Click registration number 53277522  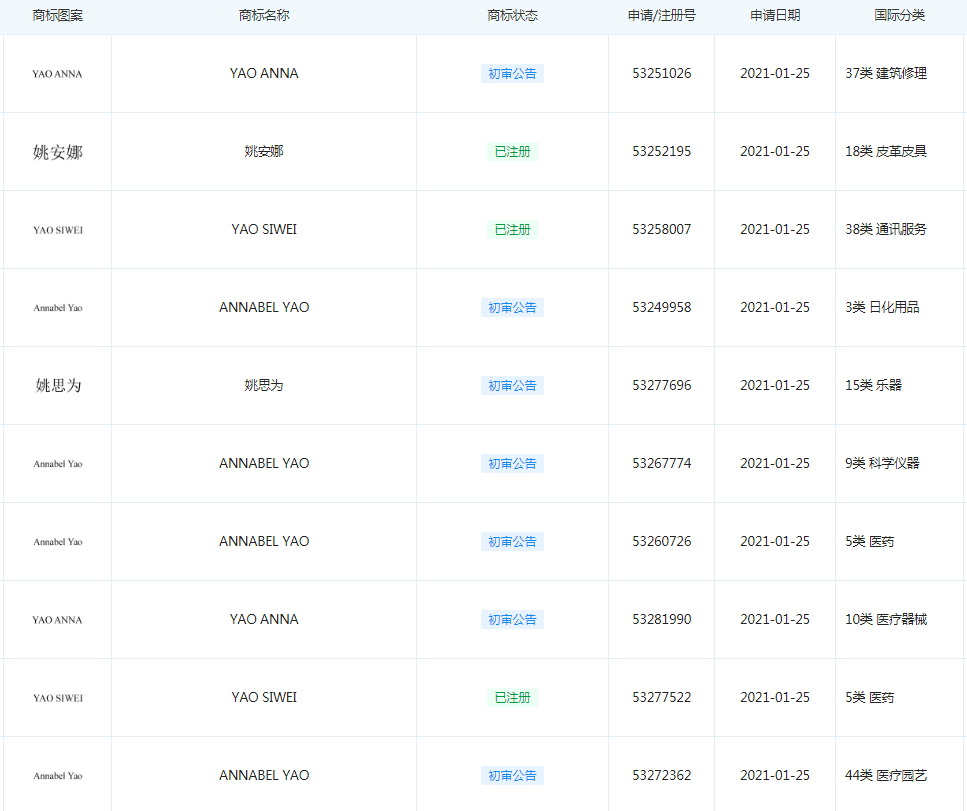pos(662,698)
